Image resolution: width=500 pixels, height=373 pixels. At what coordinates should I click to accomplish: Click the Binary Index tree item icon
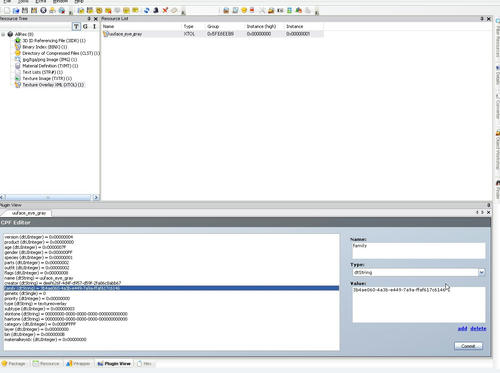pyautogui.click(x=18, y=47)
